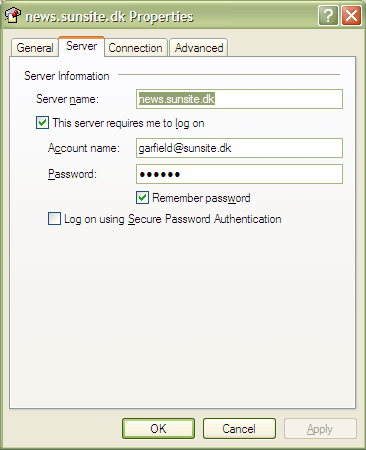Click inside the Password field
This screenshot has height=450, width=366.
click(239, 174)
